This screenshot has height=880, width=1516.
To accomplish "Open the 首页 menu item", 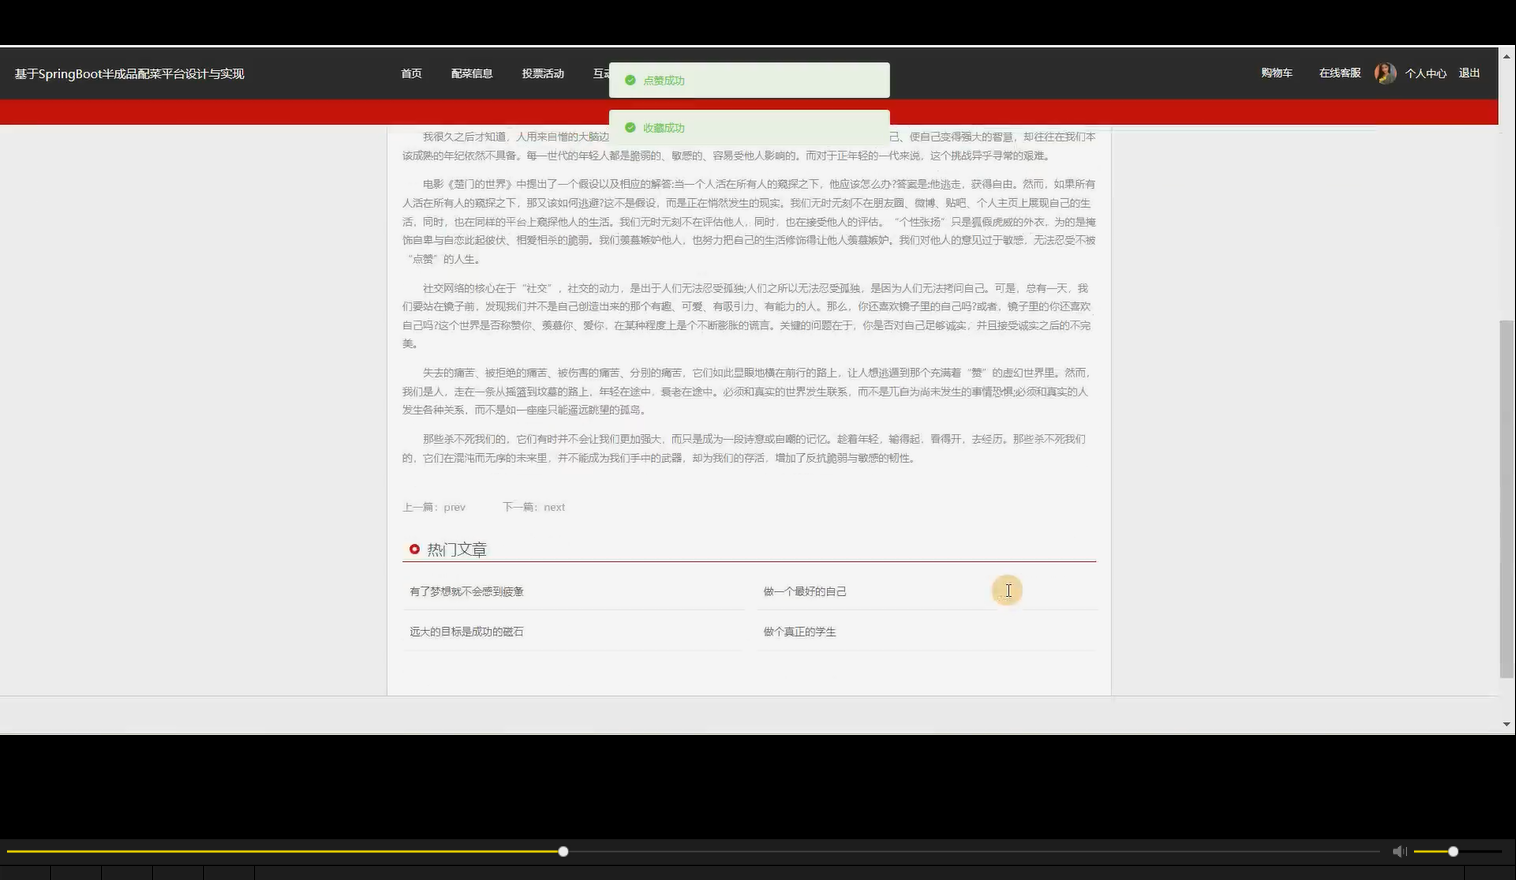I will [x=411, y=73].
